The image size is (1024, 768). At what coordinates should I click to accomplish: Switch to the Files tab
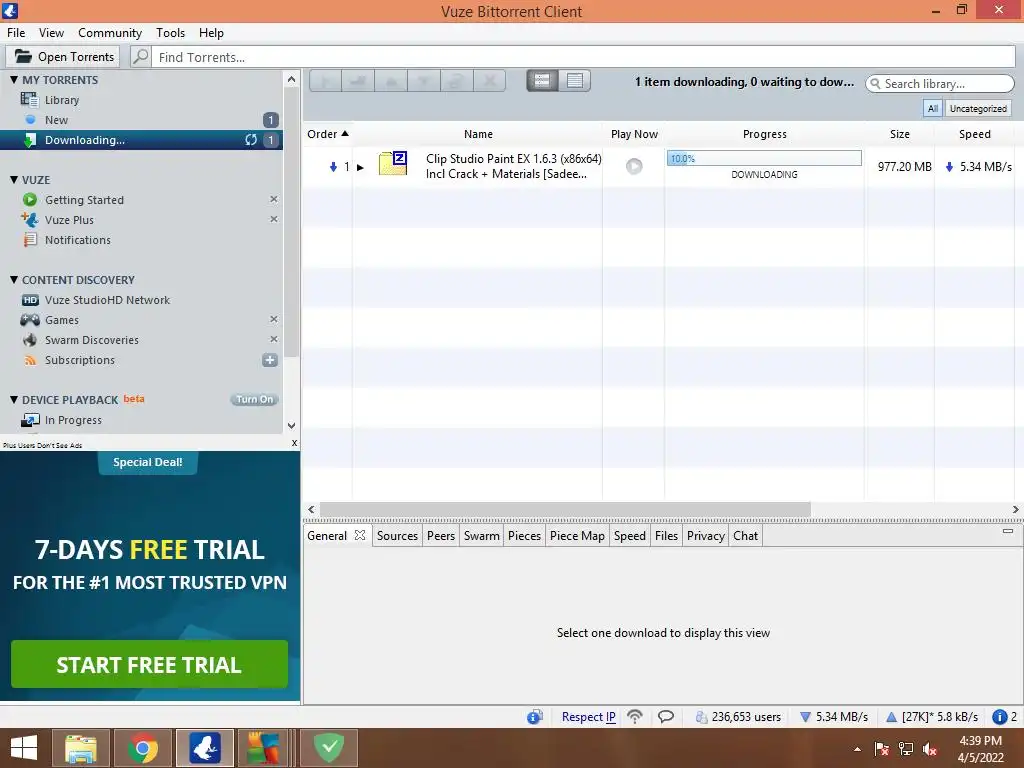pos(666,536)
